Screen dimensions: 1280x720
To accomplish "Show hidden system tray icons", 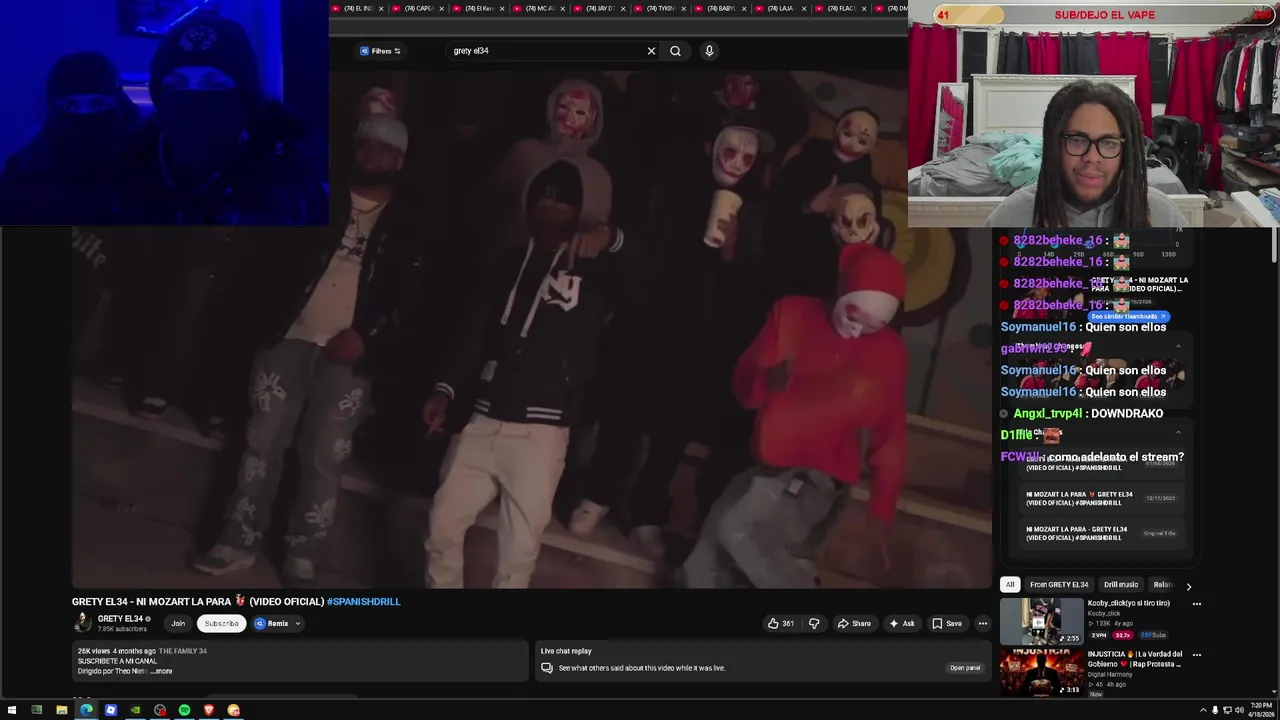I will [1203, 710].
